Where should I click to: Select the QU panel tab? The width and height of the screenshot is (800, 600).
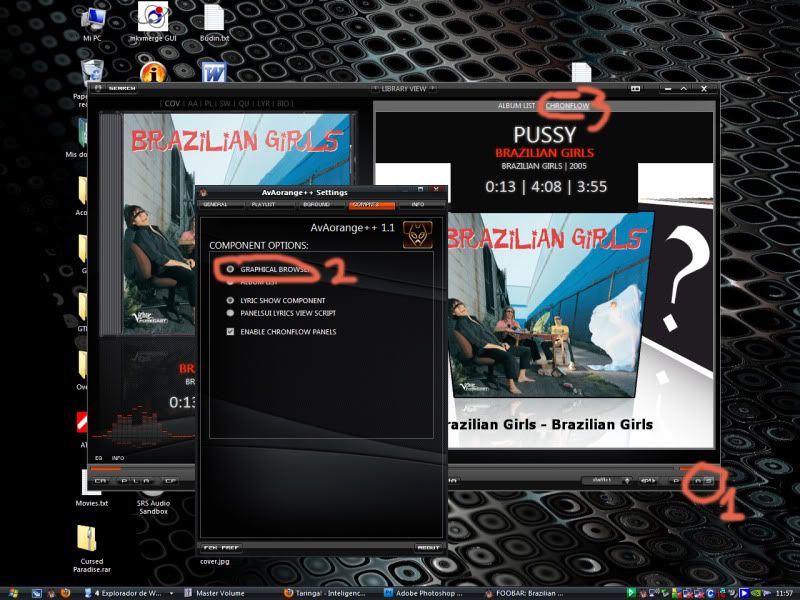[244, 104]
